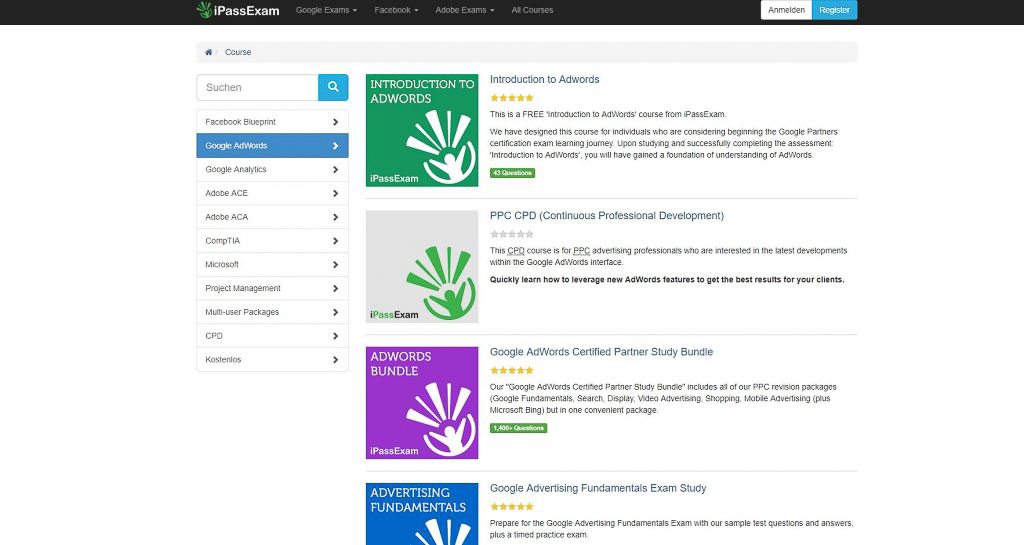Open the blue Advertising Fundamentals image

(x=422, y=514)
